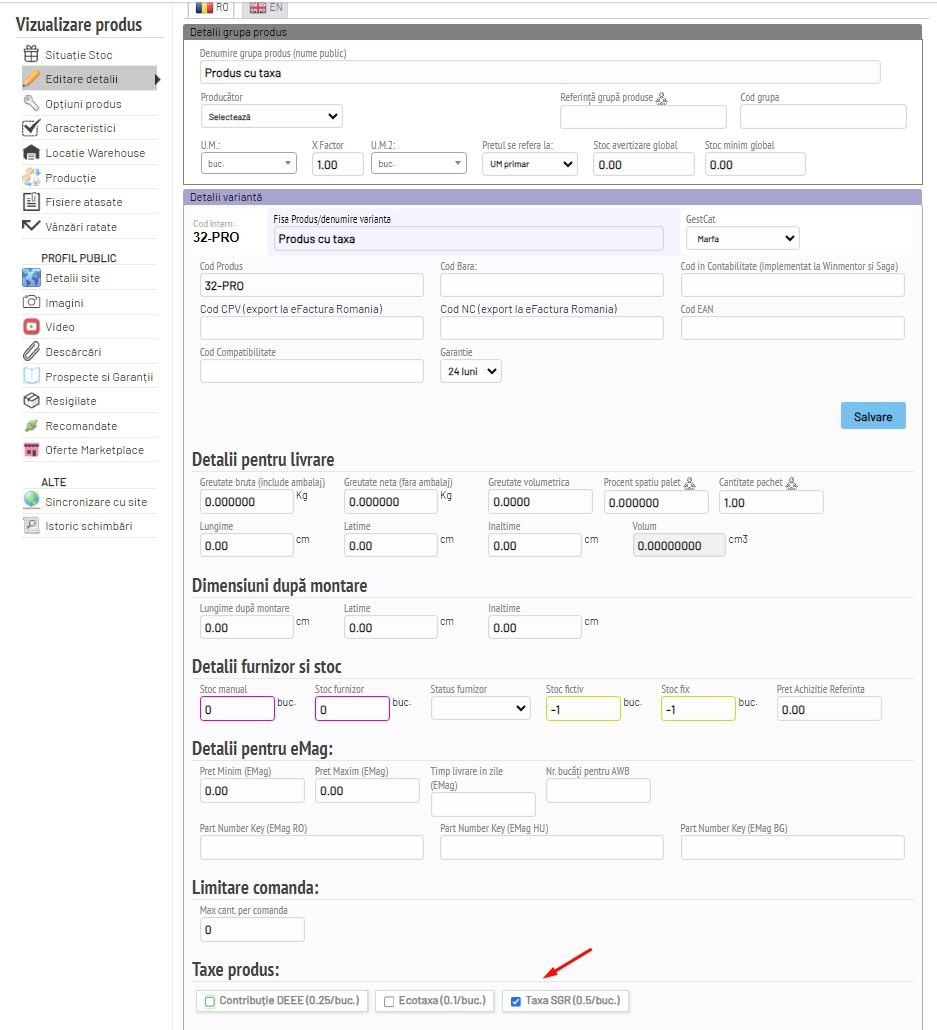The width and height of the screenshot is (937, 1030).
Task: Expand the Garantie 24 luni dropdown
Action: tap(470, 371)
